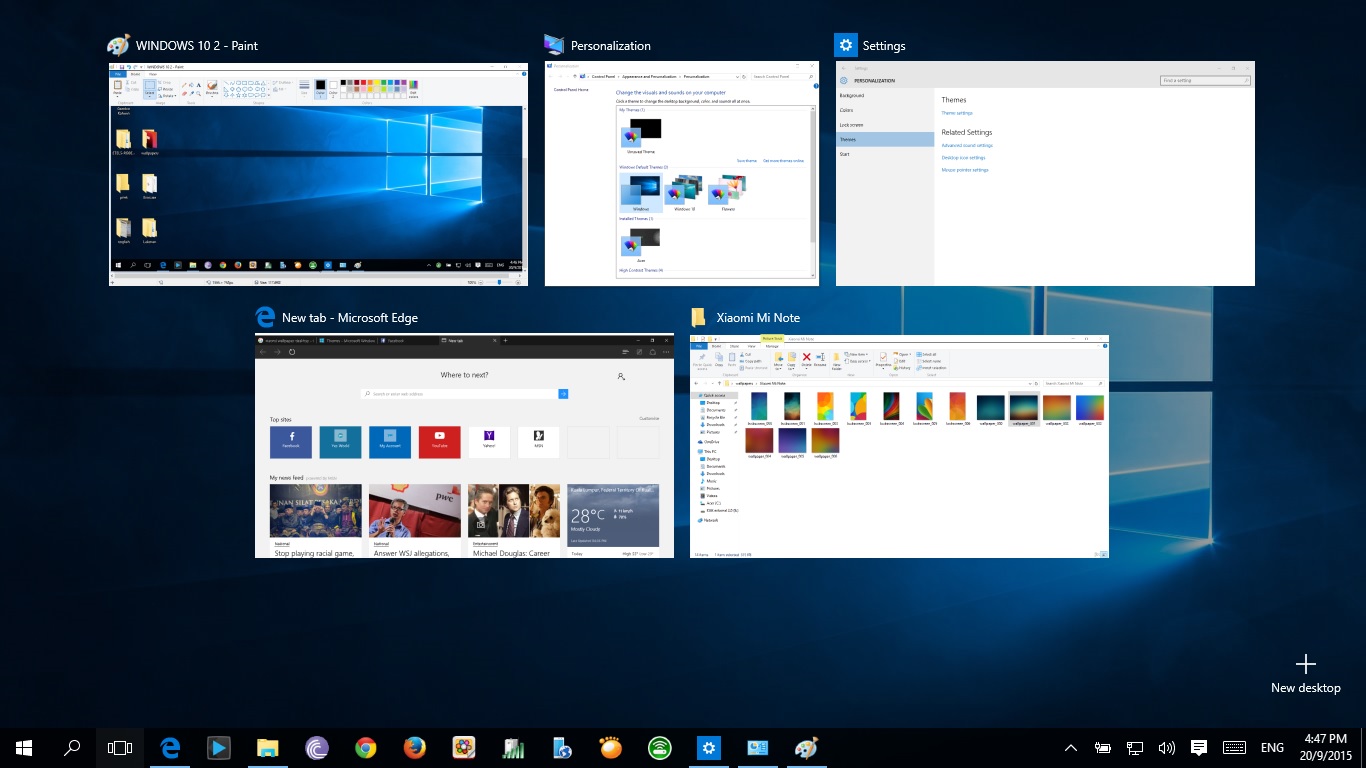Launch Microsoft Edge from the taskbar
The width and height of the screenshot is (1366, 768).
coord(169,747)
